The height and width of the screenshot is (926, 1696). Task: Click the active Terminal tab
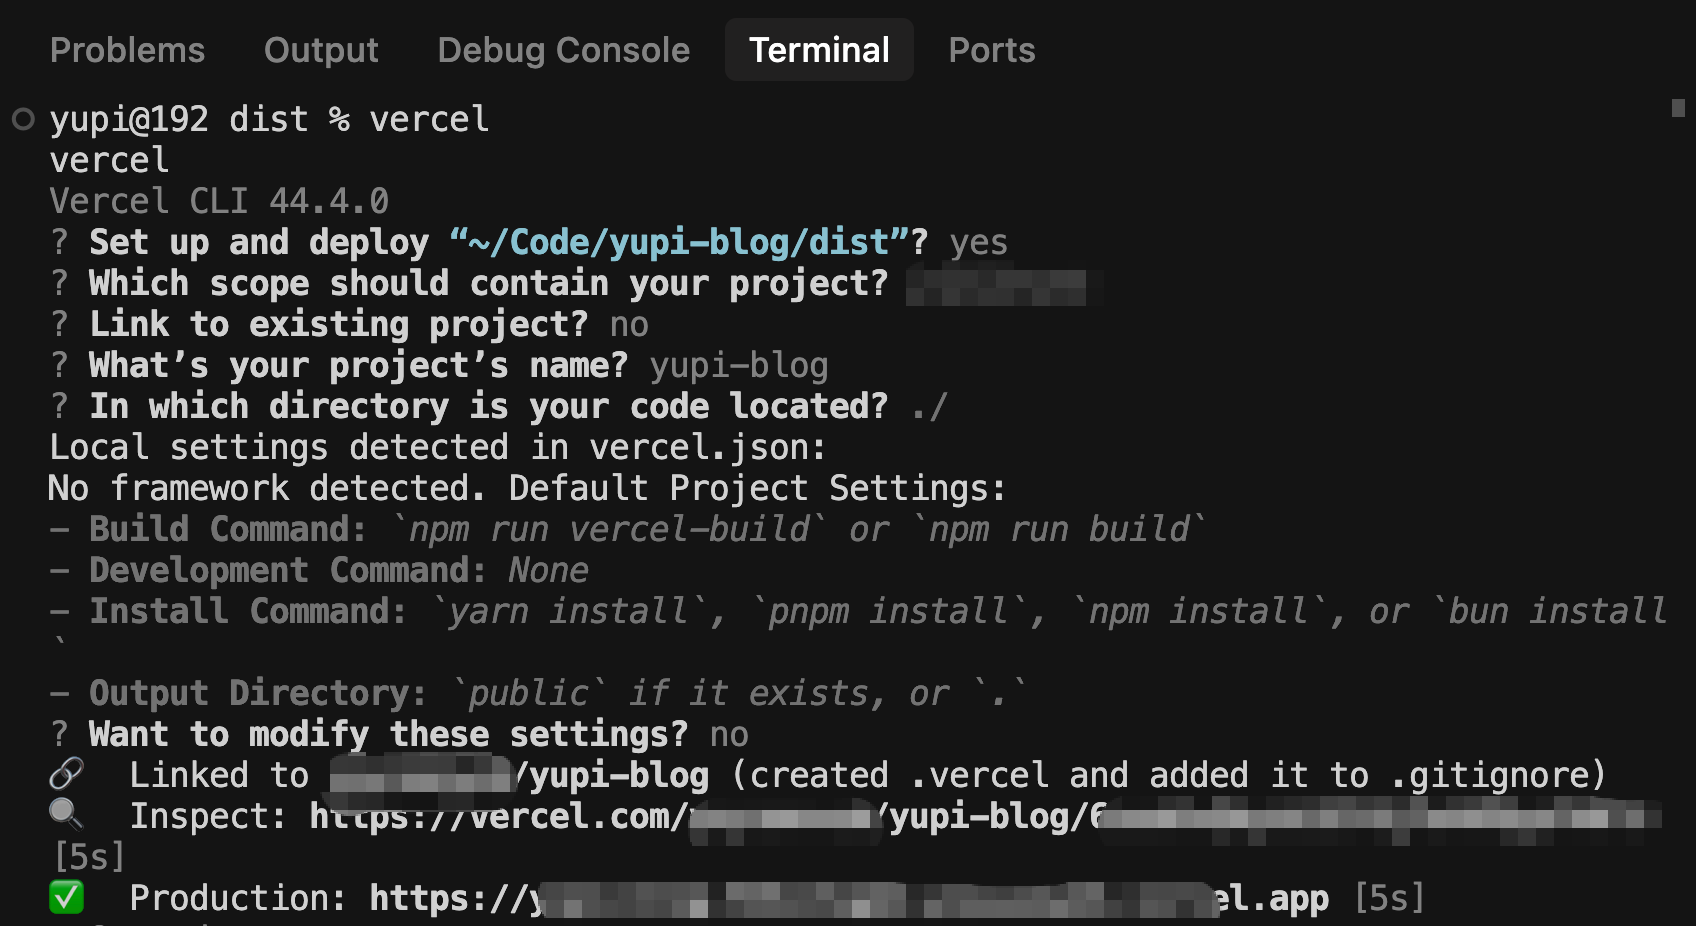[819, 50]
